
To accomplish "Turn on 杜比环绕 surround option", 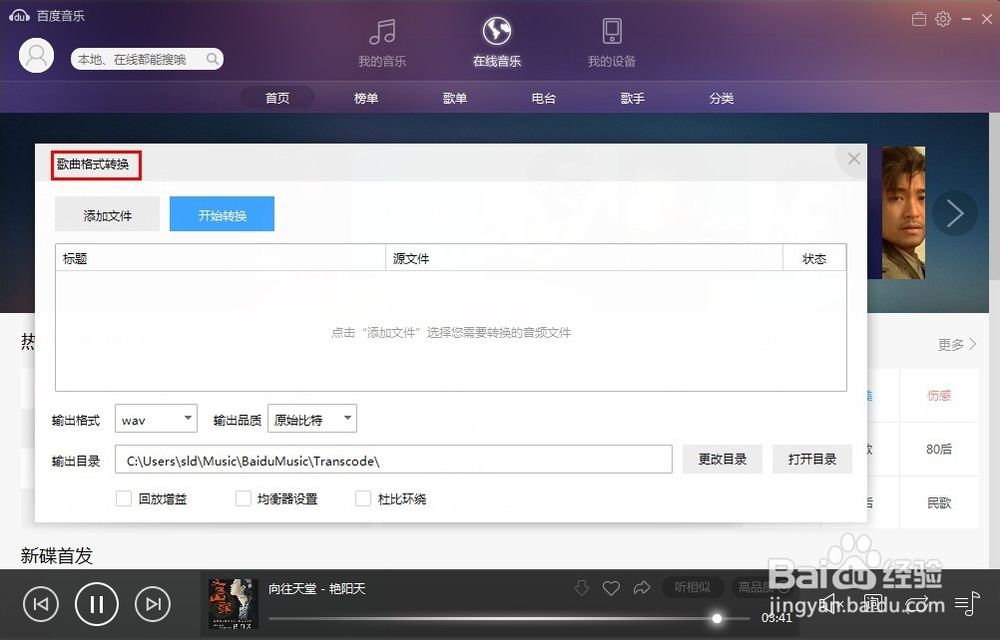I will click(x=363, y=497).
